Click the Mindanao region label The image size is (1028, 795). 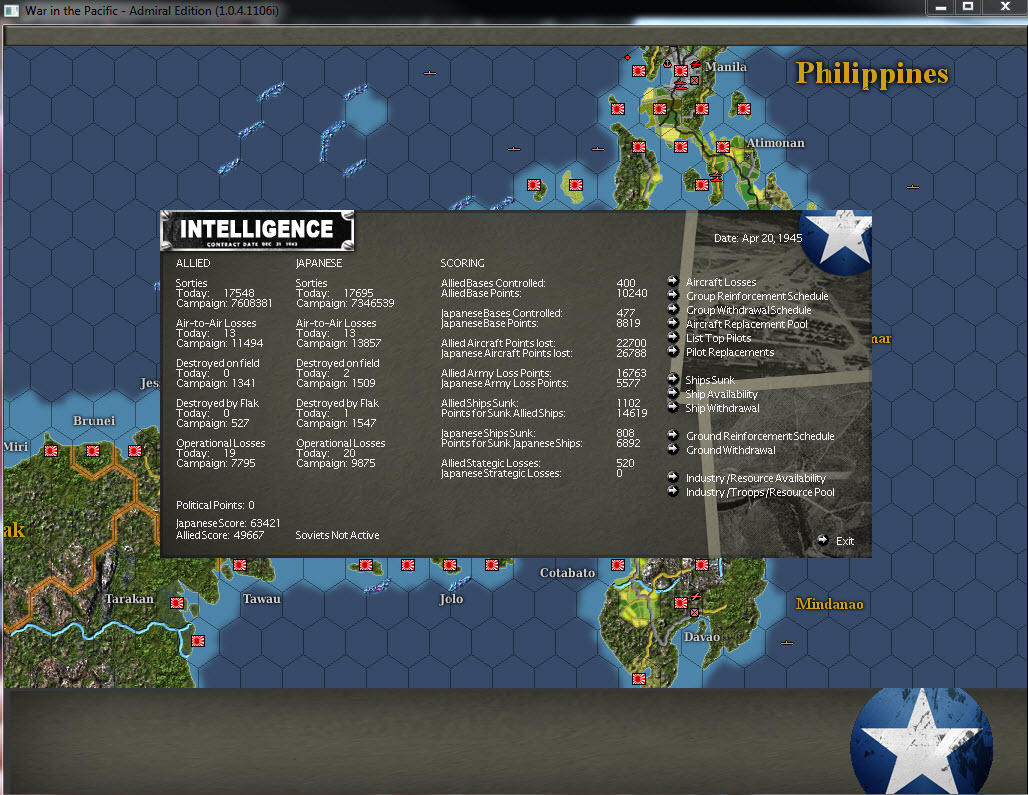(x=829, y=604)
